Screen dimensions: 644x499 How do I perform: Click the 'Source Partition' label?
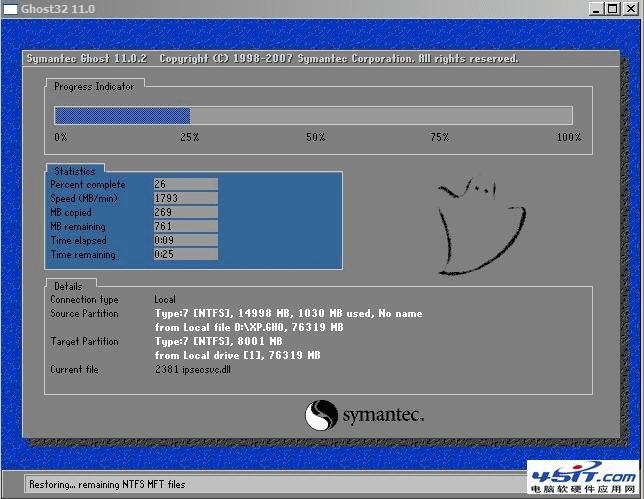pos(84,313)
